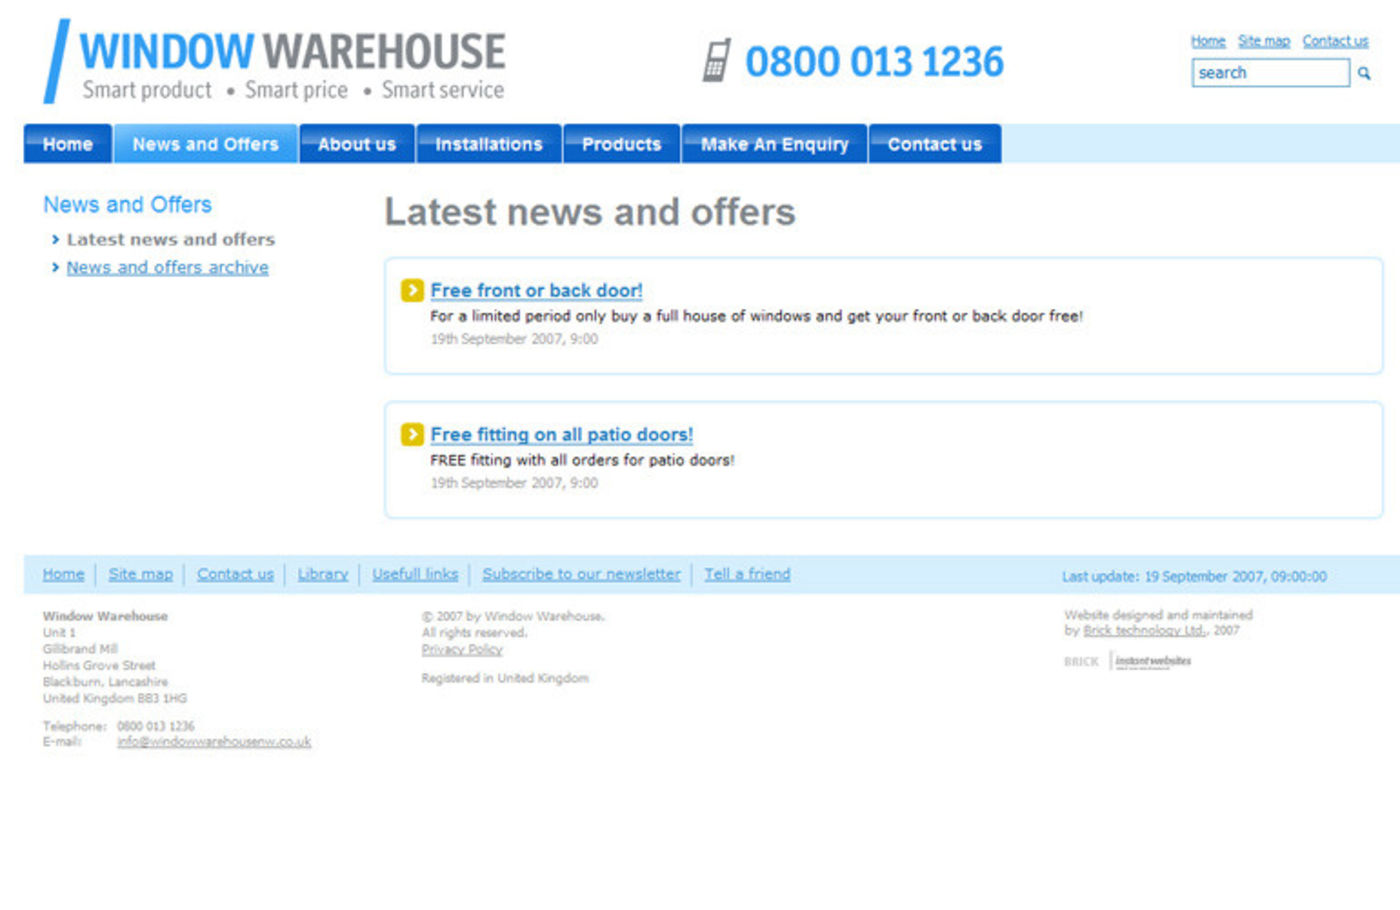Click the Window Warehouse logo
Viewport: 1400px width, 910px height.
(275, 62)
